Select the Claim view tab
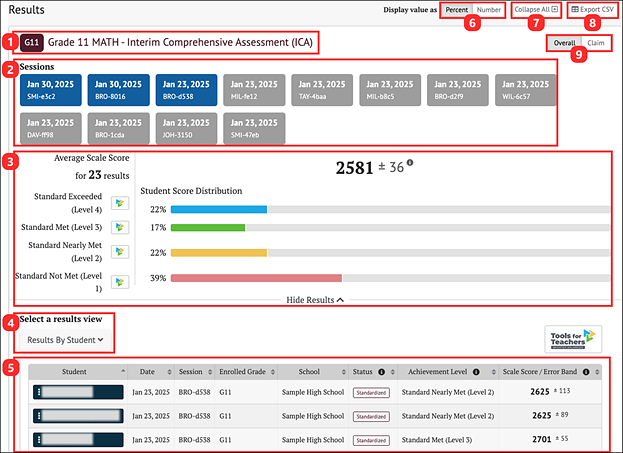 click(596, 44)
